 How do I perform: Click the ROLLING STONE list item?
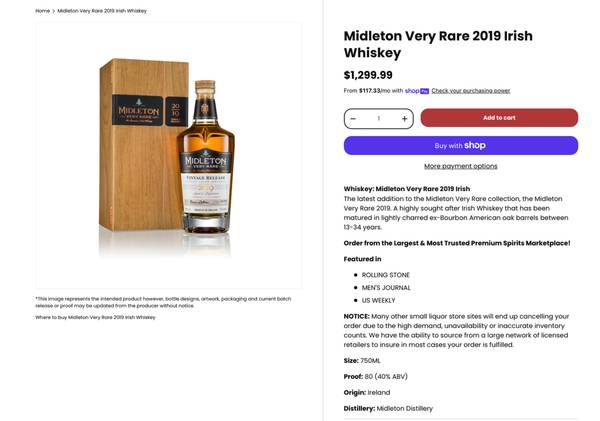[x=386, y=275]
